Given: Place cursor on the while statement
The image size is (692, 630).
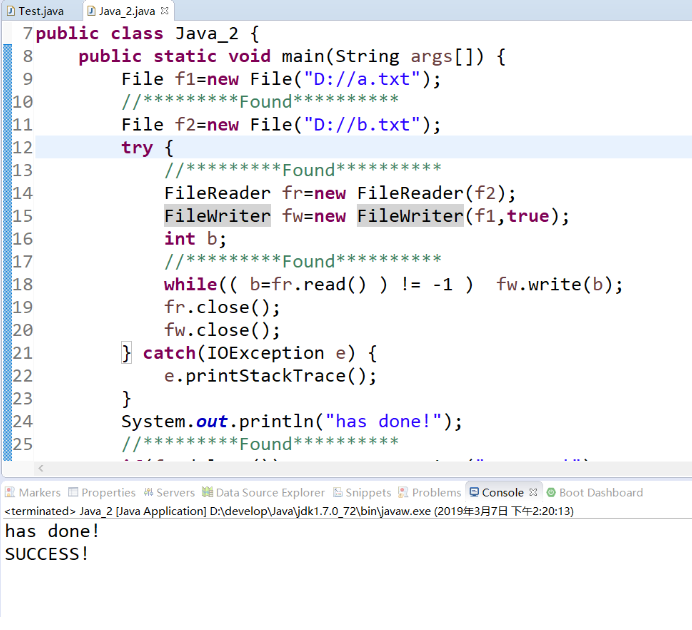Looking at the screenshot, I should [189, 285].
